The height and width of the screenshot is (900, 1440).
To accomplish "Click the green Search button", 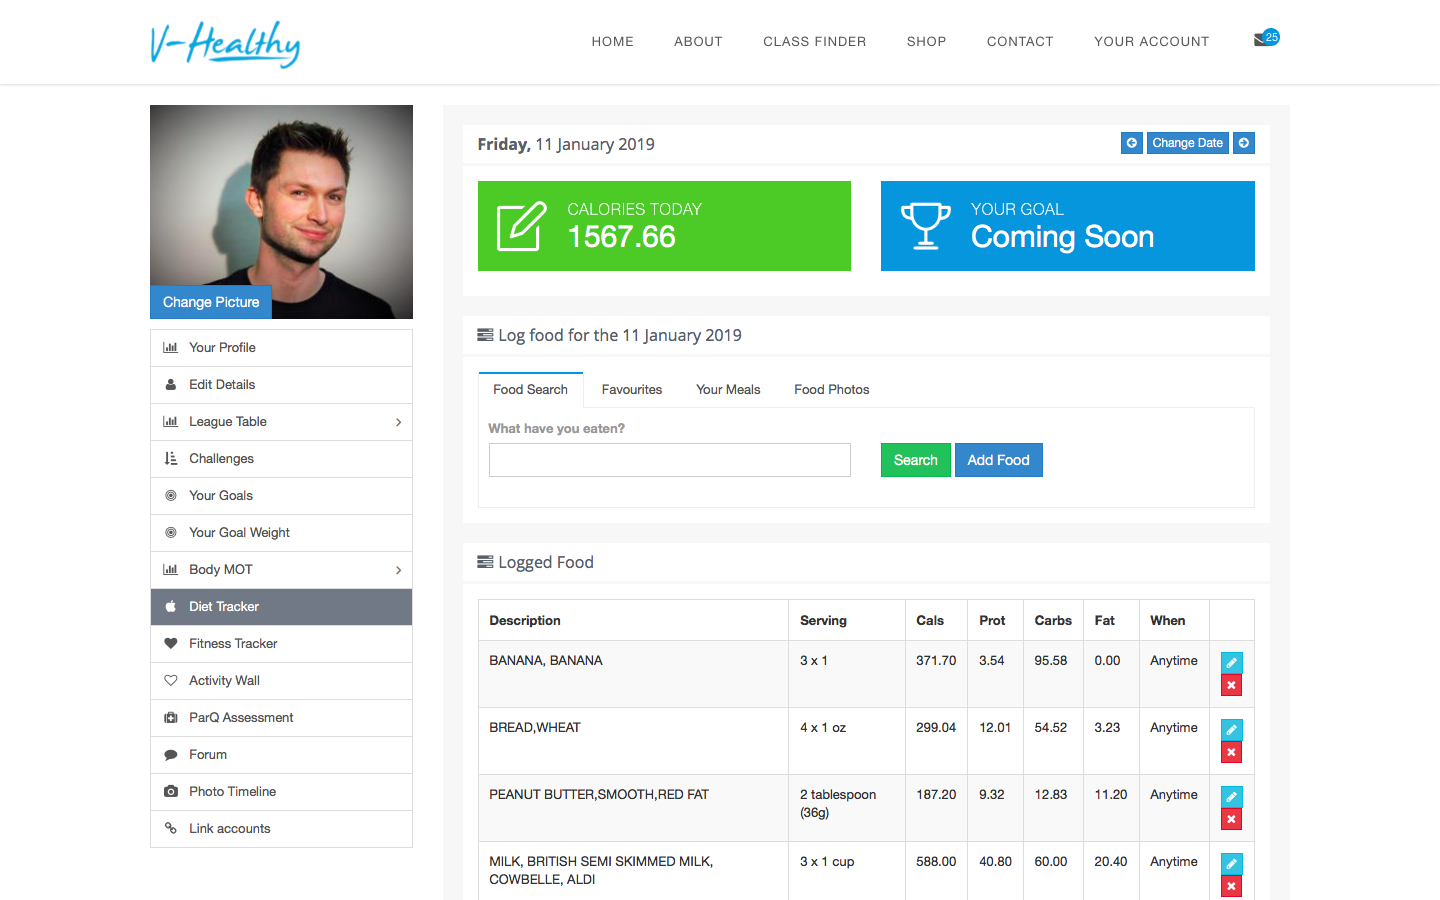I will (916, 460).
